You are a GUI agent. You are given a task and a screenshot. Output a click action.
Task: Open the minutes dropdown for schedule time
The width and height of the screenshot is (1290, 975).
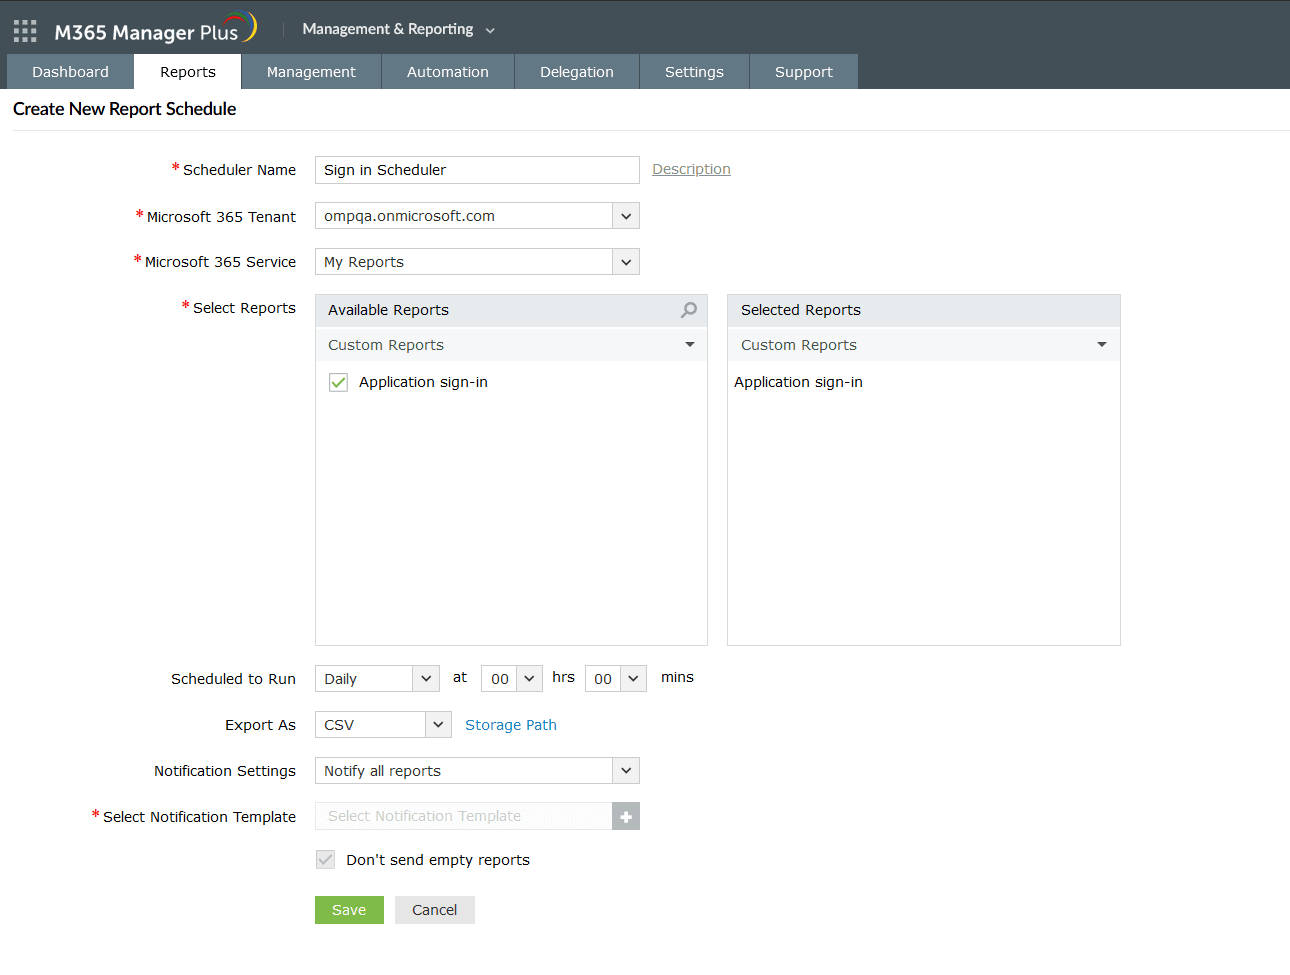tap(616, 679)
